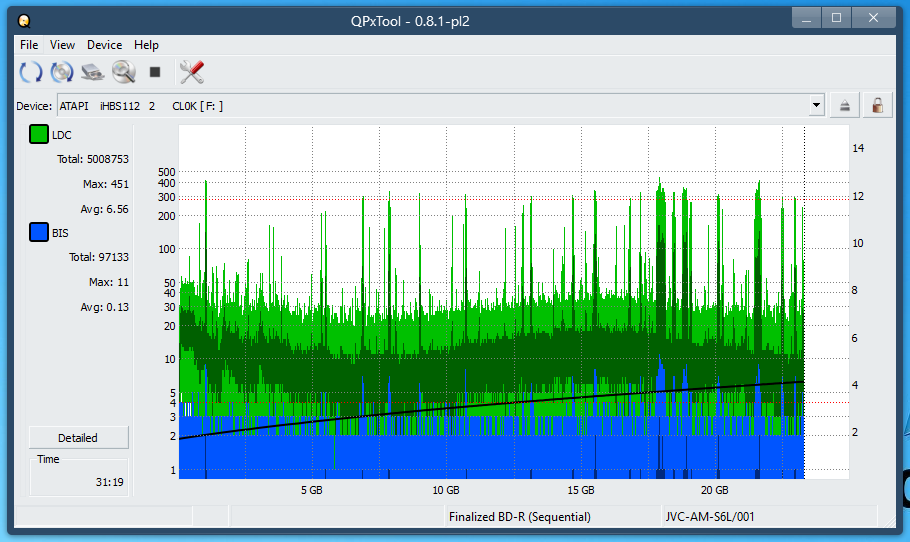Open preferences with wrench screwdriver icon
The image size is (910, 542).
191,72
